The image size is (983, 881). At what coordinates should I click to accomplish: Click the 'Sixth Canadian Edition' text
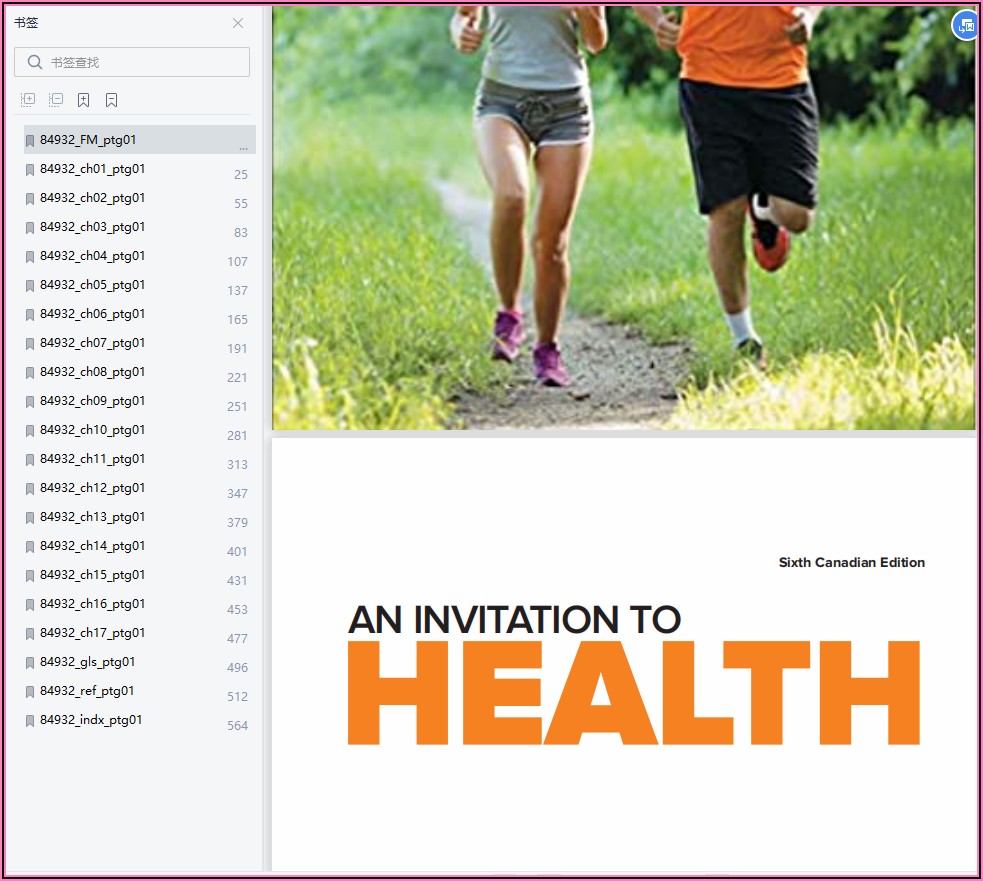pyautogui.click(x=851, y=562)
